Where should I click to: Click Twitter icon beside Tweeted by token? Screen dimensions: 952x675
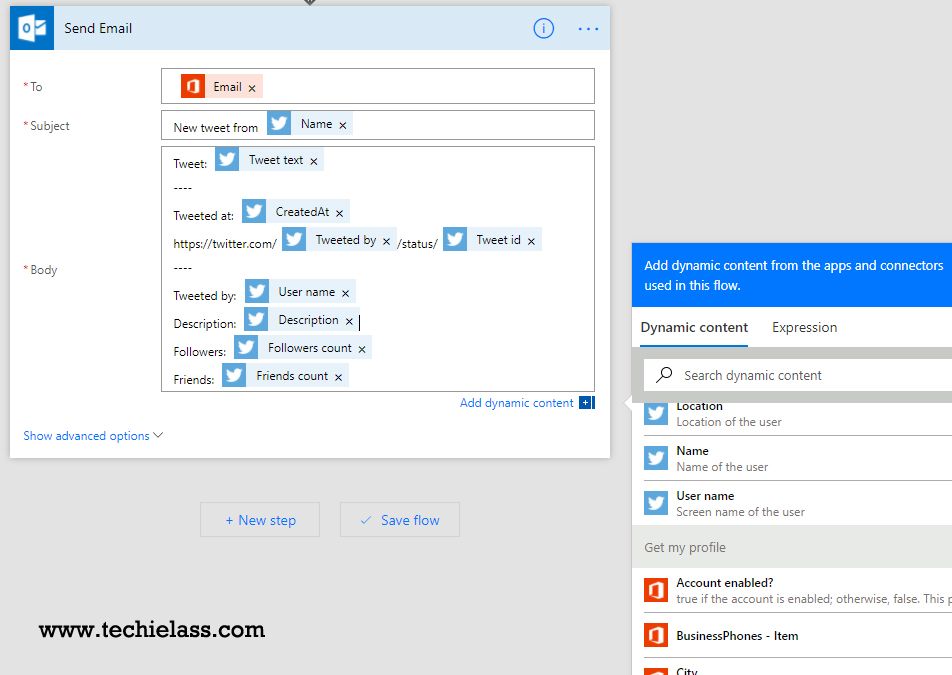(x=294, y=239)
